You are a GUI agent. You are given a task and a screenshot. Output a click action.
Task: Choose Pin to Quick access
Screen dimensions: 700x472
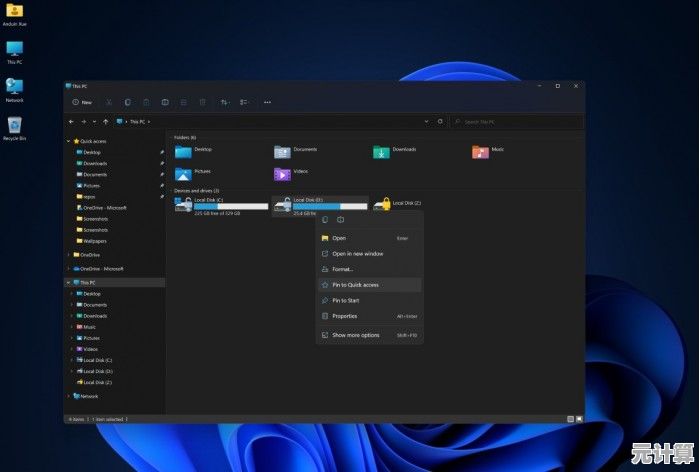pyautogui.click(x=355, y=284)
